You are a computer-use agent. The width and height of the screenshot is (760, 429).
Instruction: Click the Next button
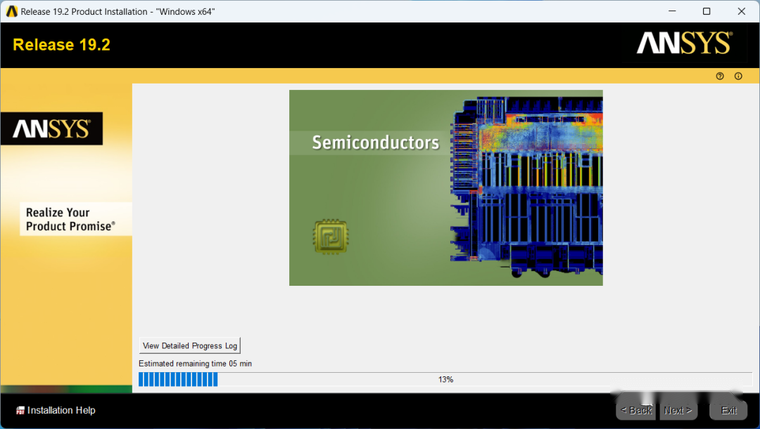pos(678,411)
